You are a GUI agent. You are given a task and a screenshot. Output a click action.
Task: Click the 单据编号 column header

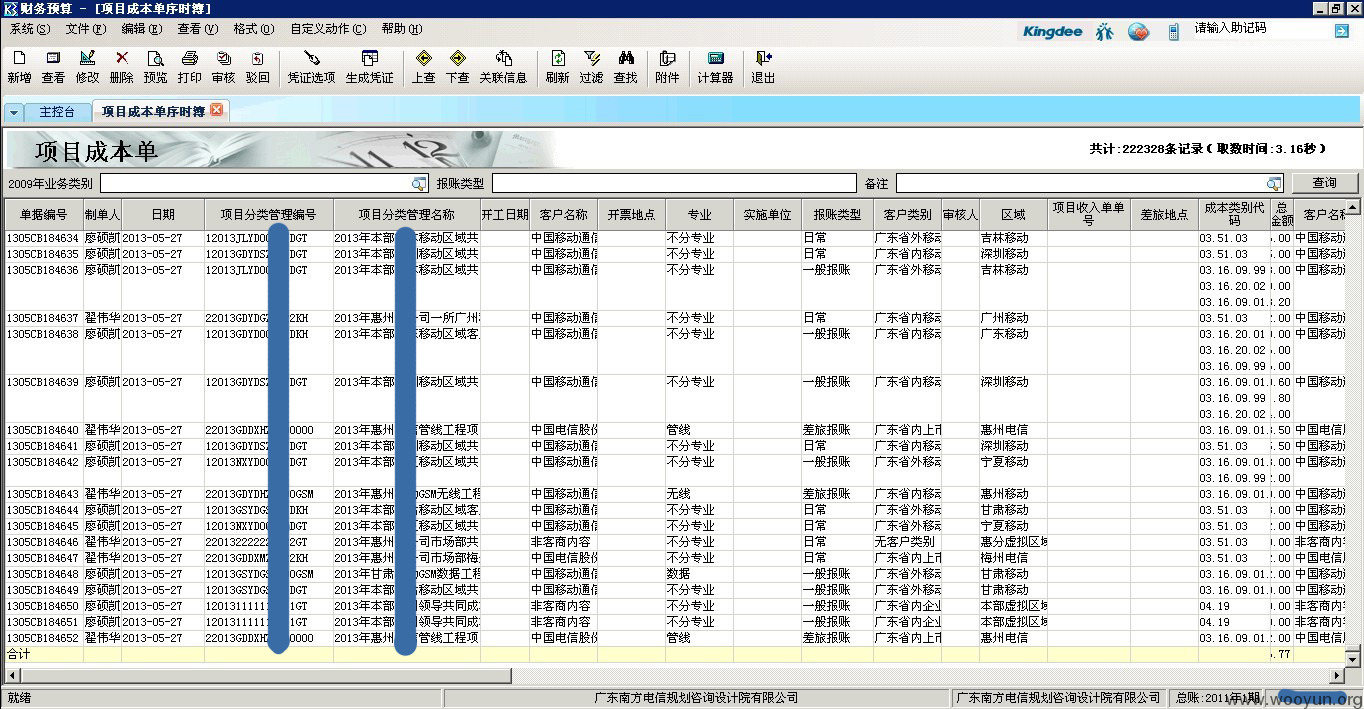[x=44, y=215]
